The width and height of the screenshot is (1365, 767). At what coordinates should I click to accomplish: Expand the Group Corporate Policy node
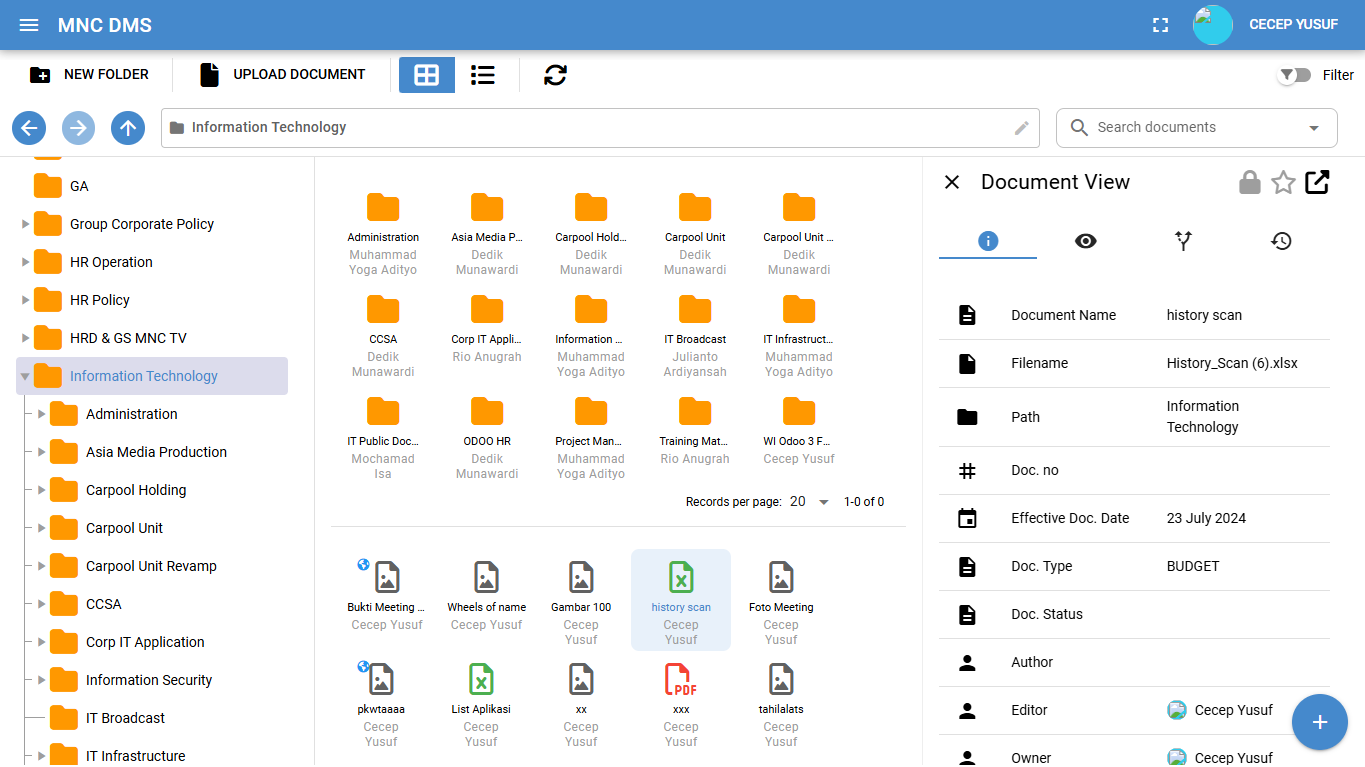point(25,224)
